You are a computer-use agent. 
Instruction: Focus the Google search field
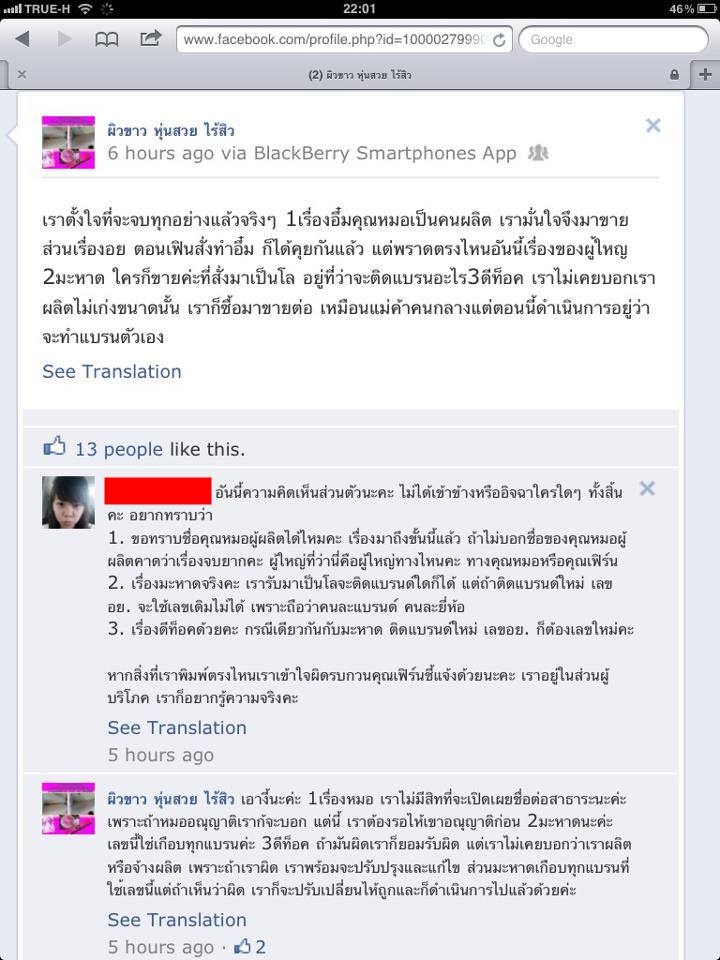click(613, 40)
